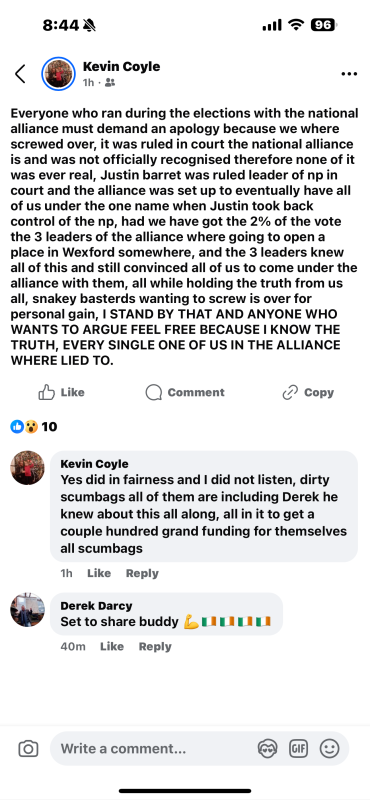The image size is (370, 800).
Task: View reactions count showing 10
Action: 50,427
